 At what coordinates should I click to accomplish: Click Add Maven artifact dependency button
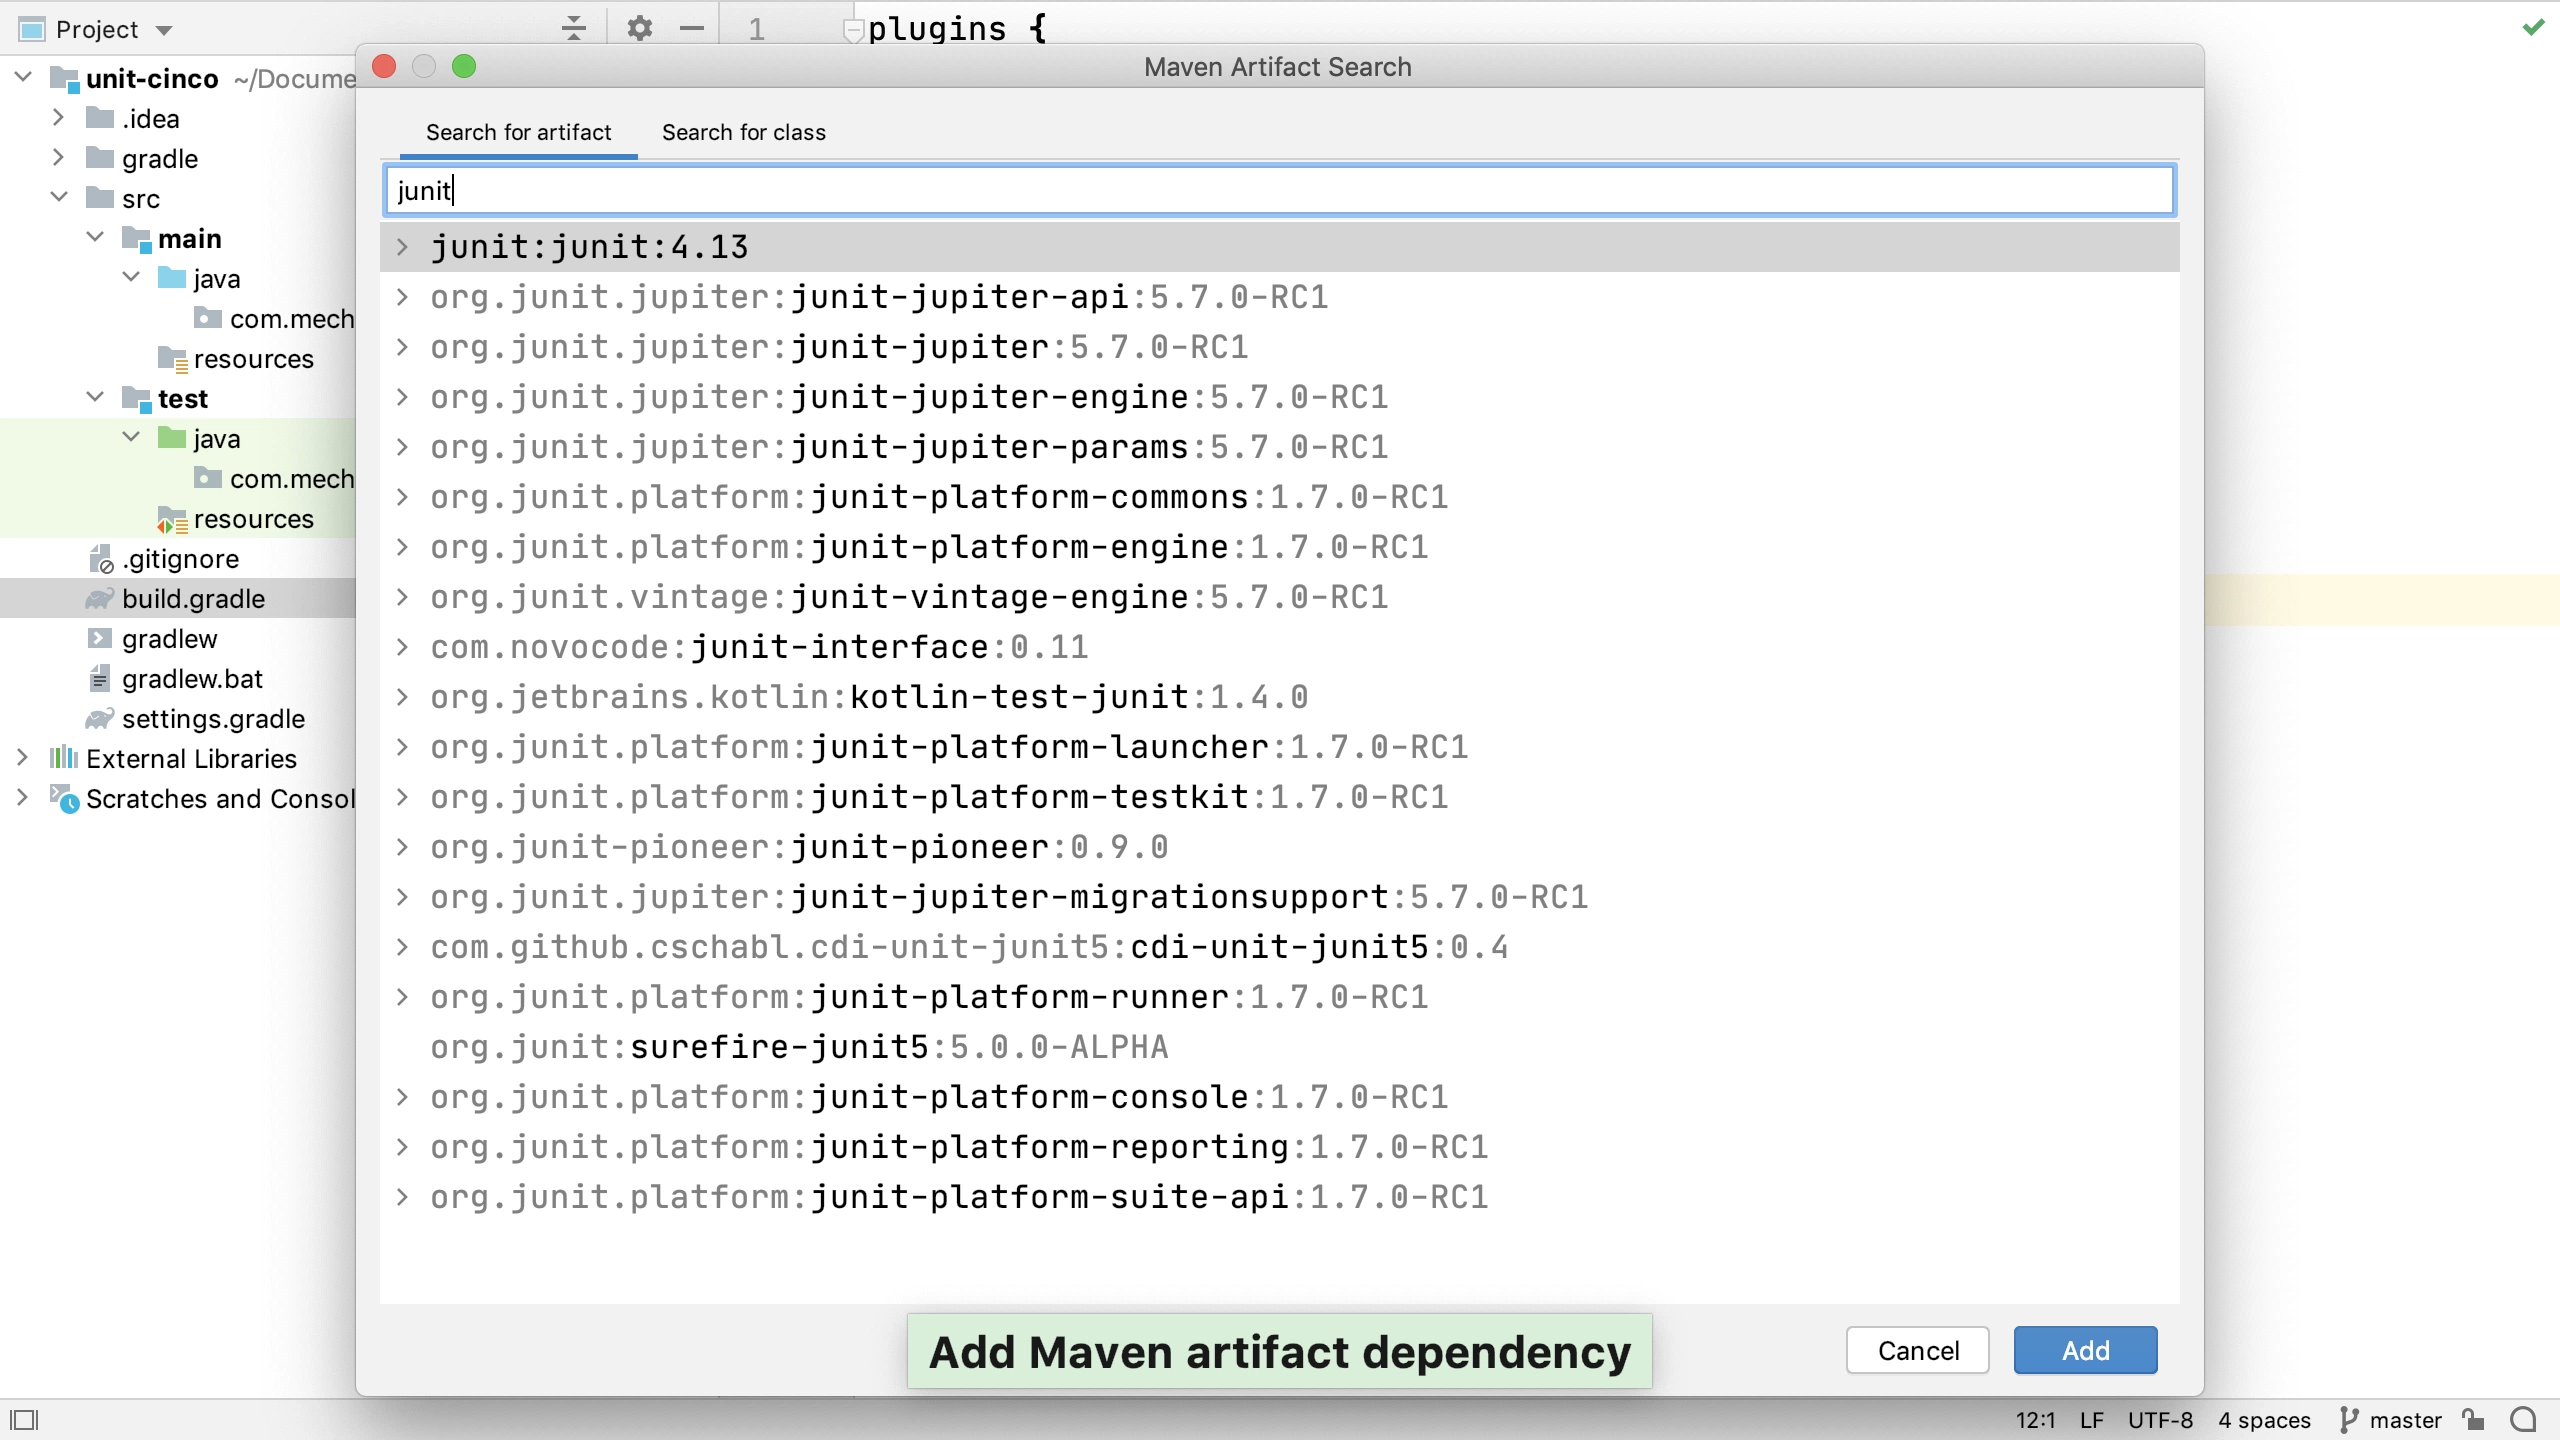pos(1280,1350)
